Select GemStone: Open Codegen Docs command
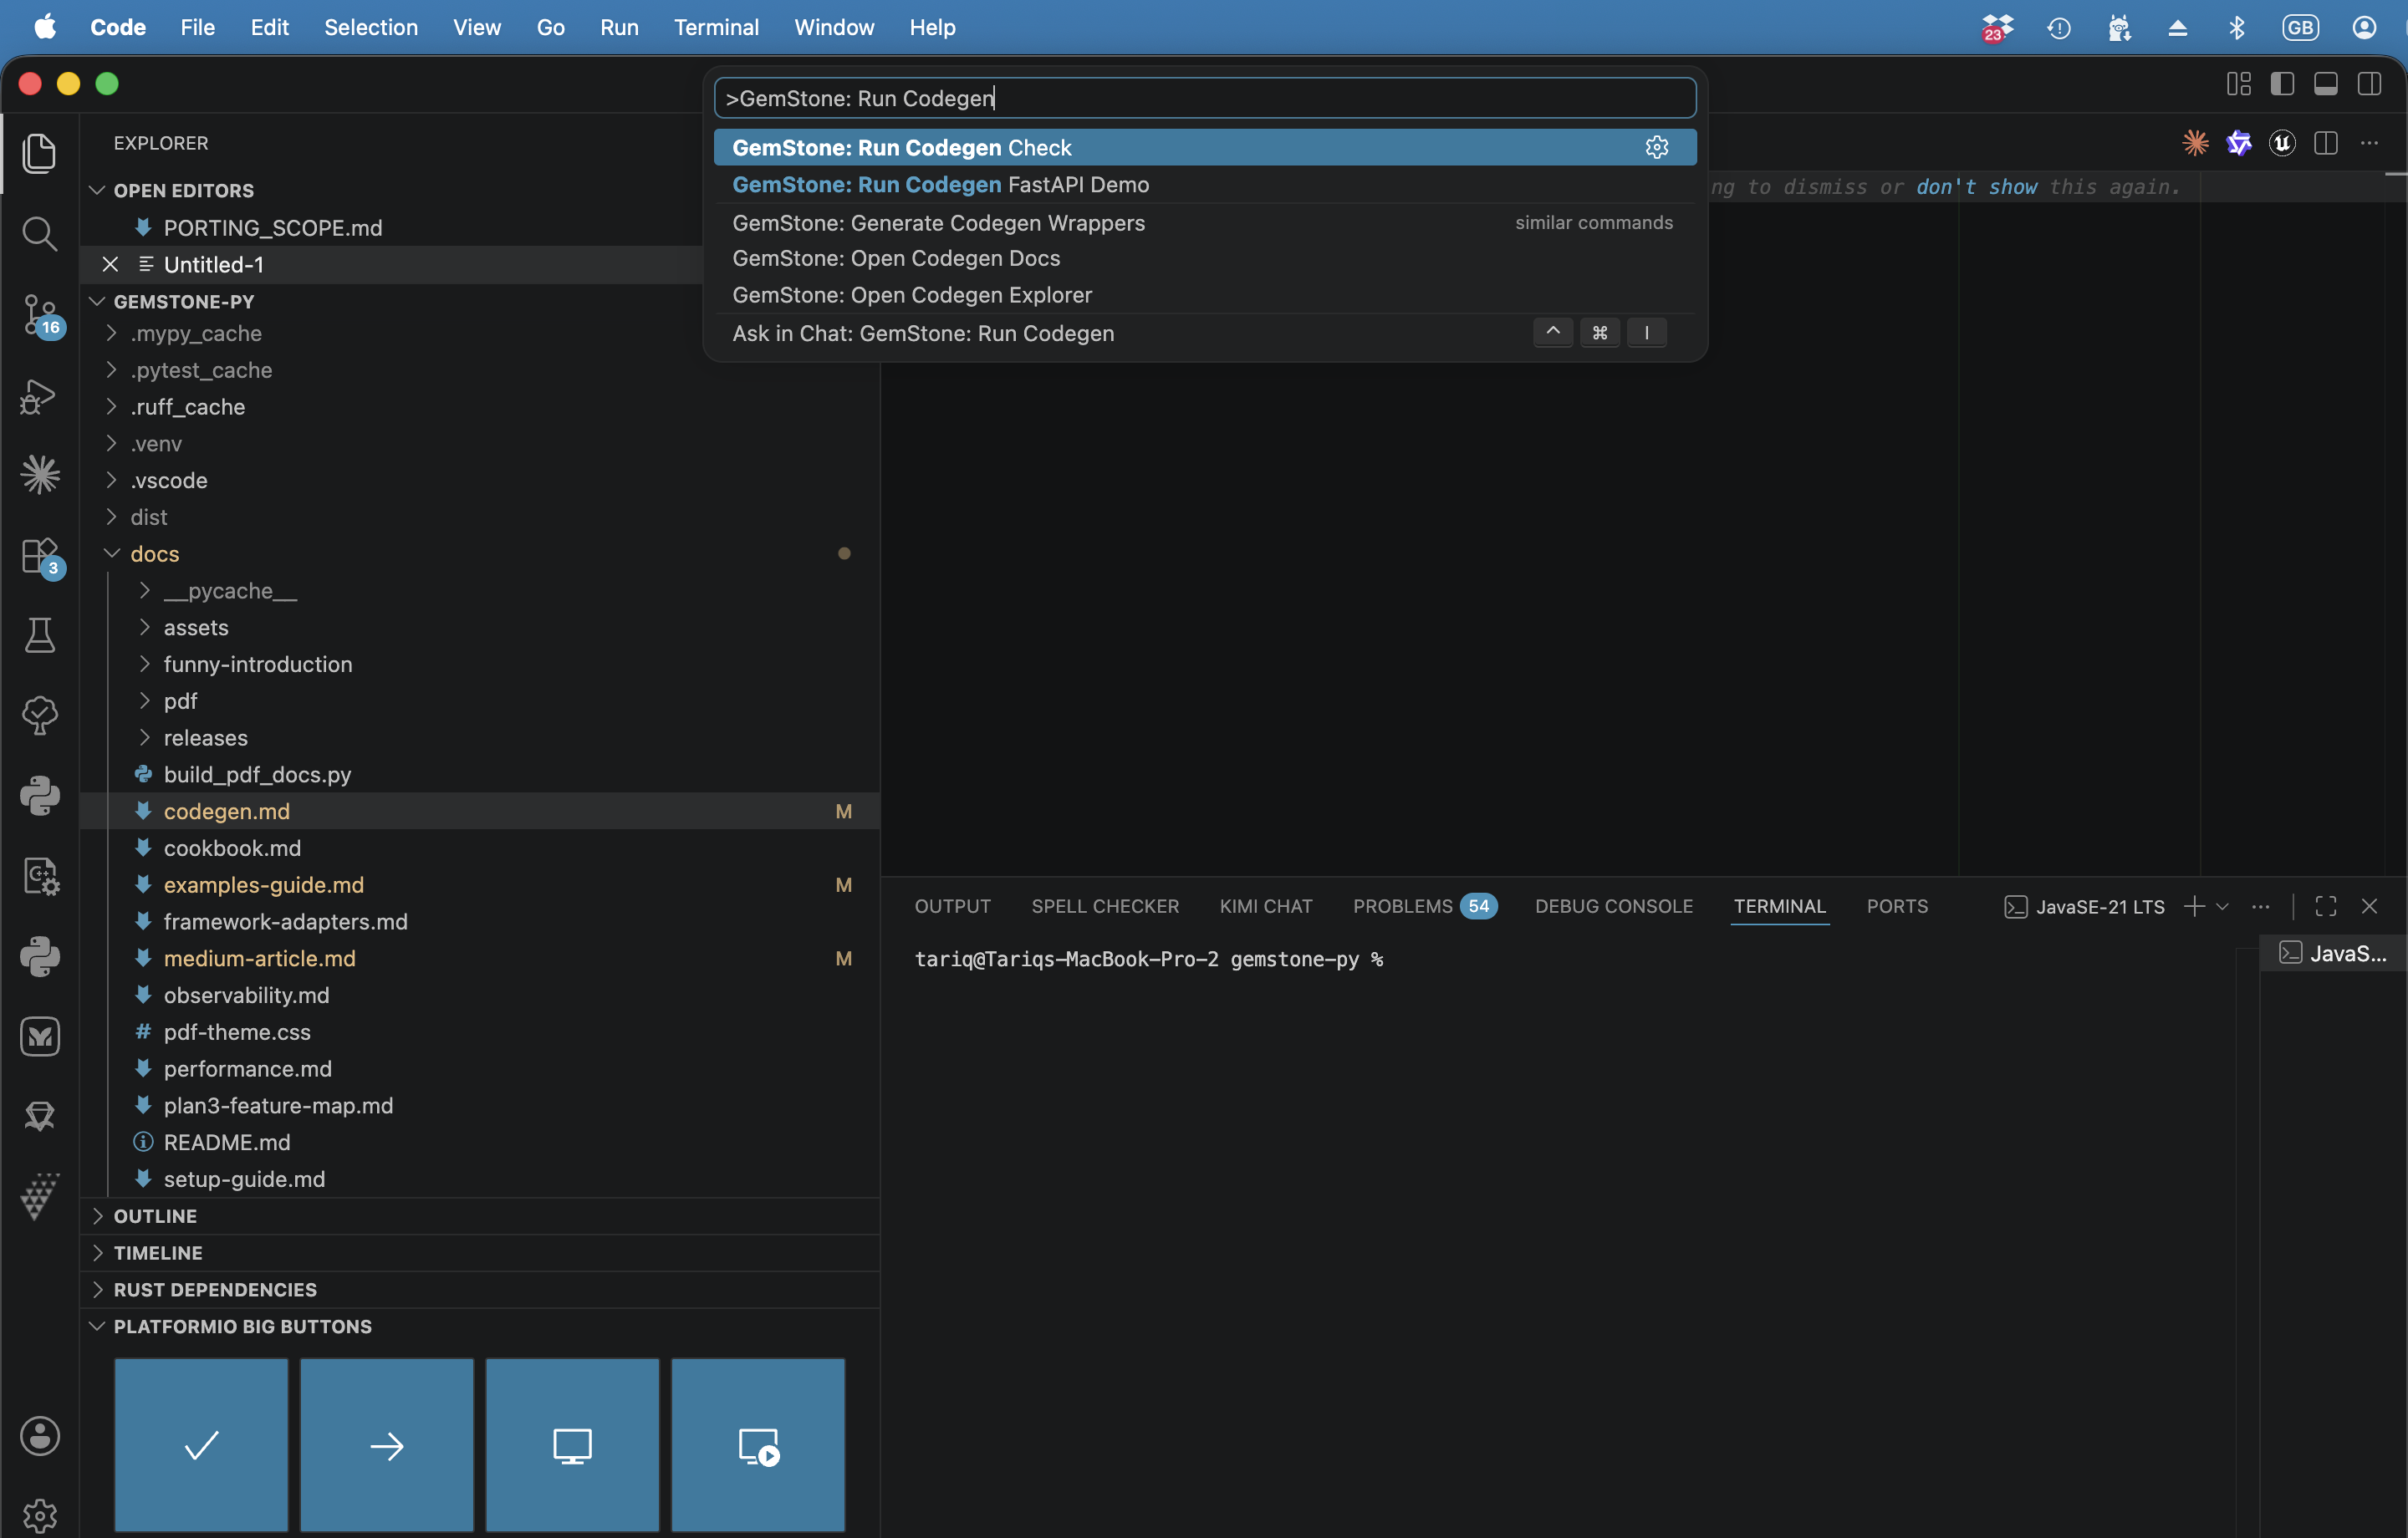The image size is (2408, 1538). (1204, 258)
